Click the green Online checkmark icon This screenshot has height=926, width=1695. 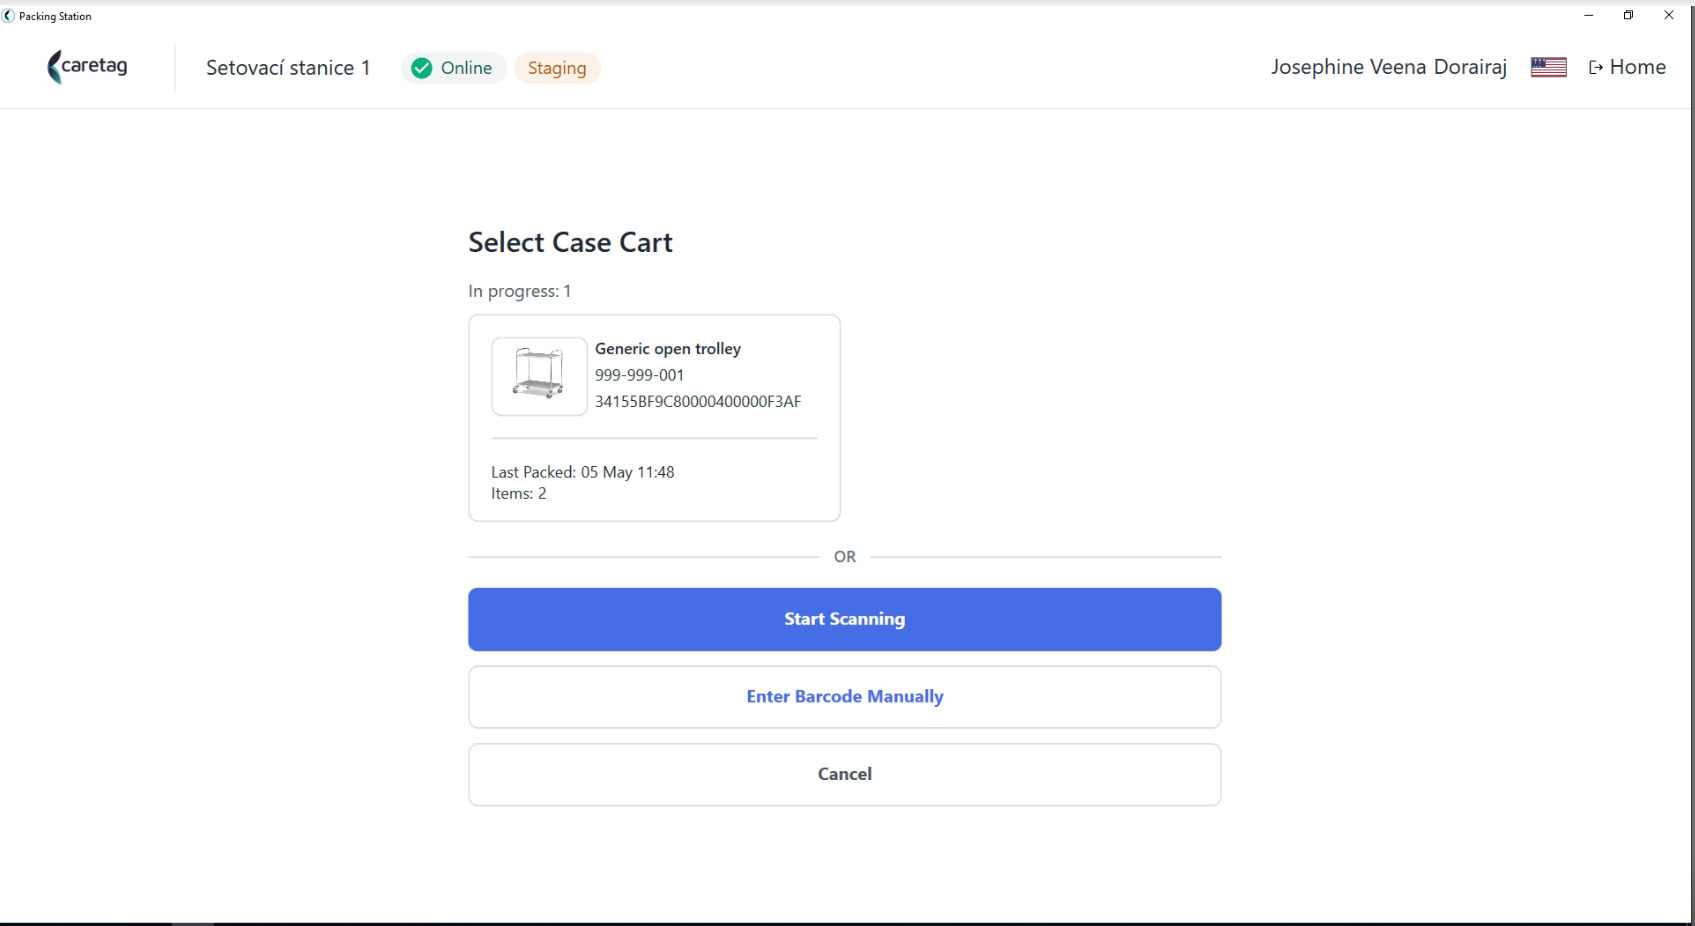(x=422, y=68)
